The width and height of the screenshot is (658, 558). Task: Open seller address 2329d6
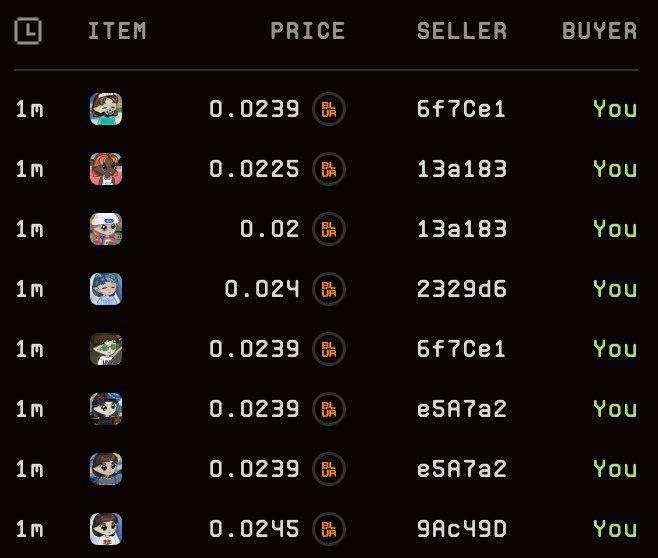[x=461, y=289]
